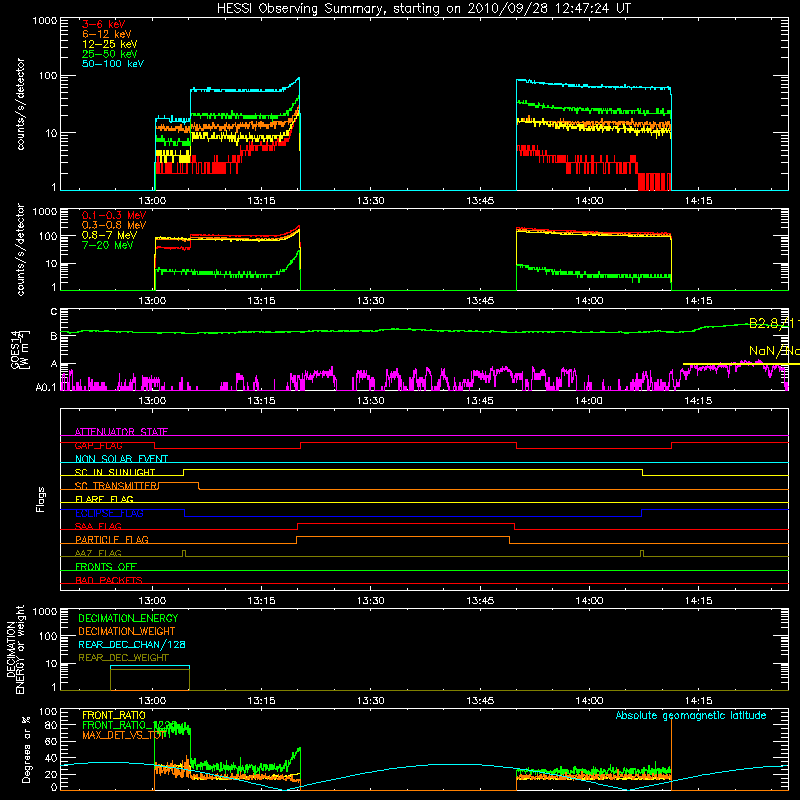
Task: Pick the blue ECLIPSE_FLAG label
Action: 109,513
